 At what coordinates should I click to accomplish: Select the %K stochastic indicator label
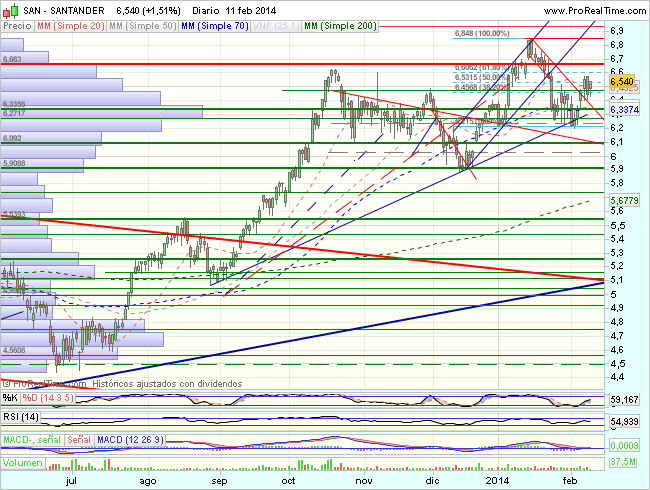click(10, 398)
